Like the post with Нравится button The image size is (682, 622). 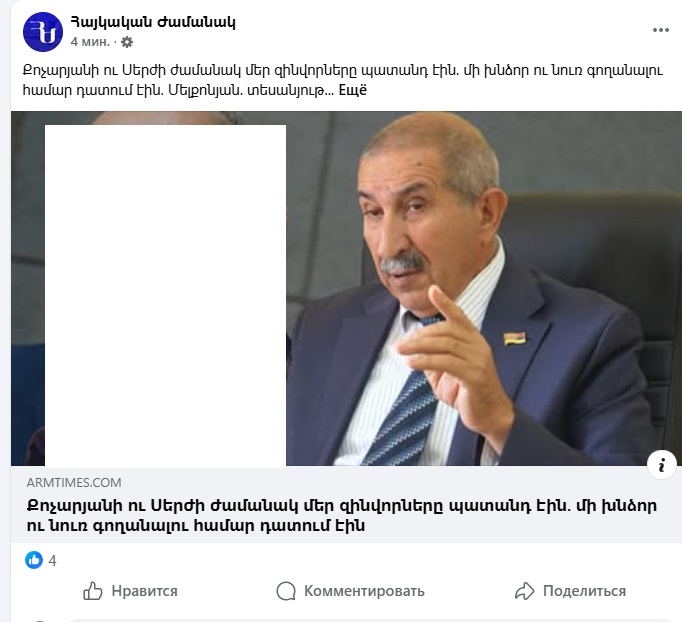point(130,591)
